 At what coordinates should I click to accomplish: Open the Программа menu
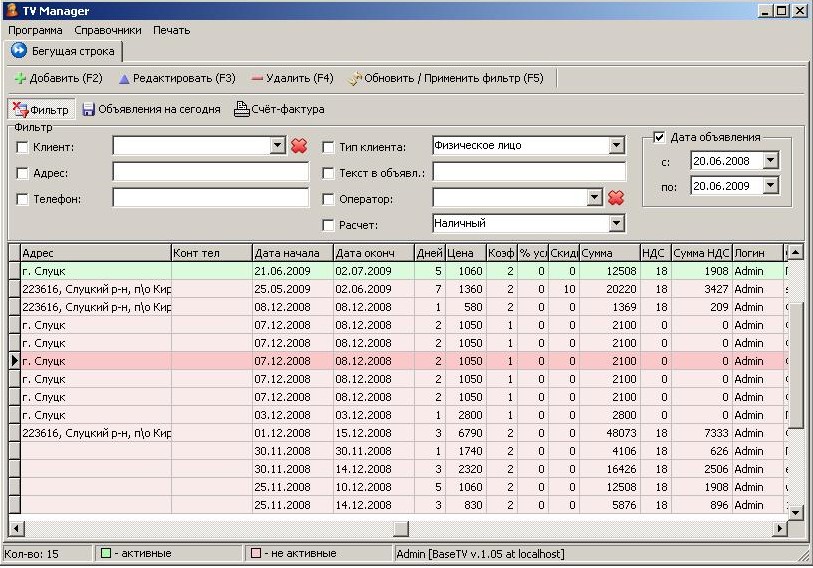[35, 30]
